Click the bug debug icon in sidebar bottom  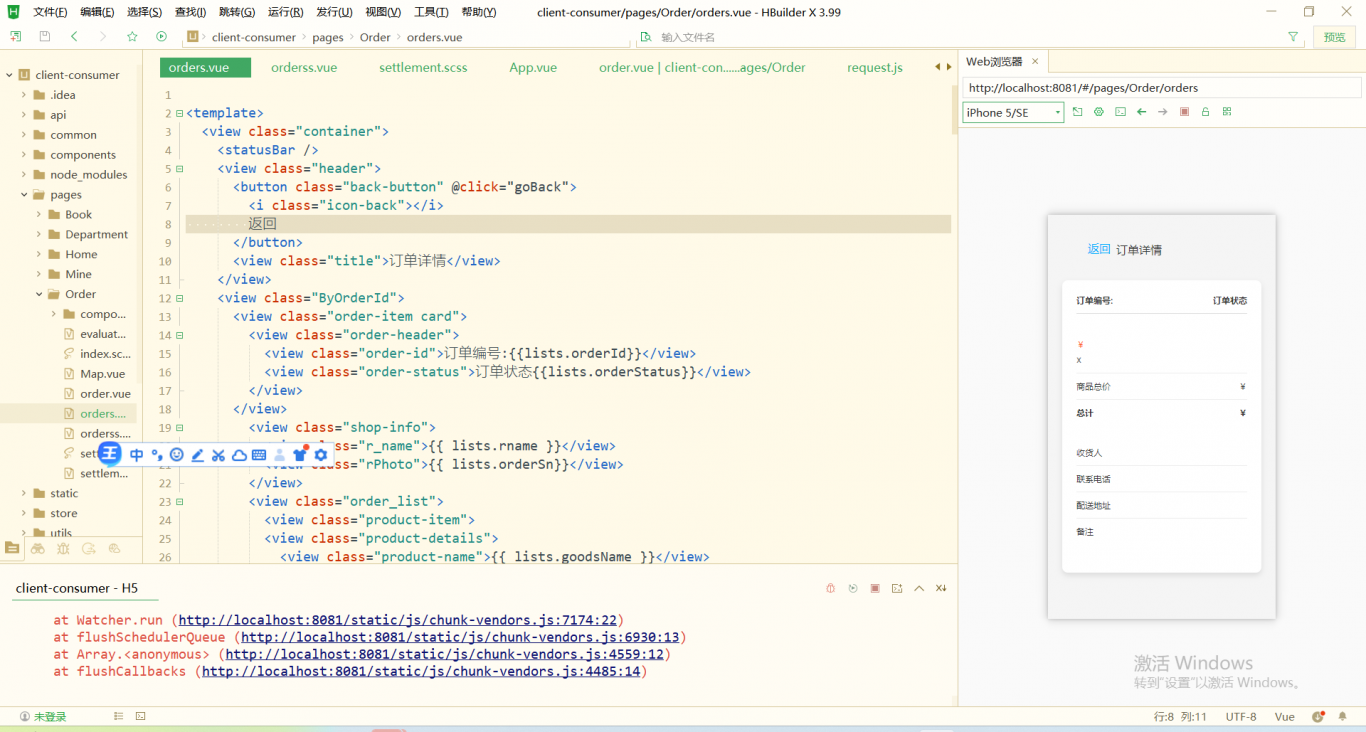coord(64,548)
